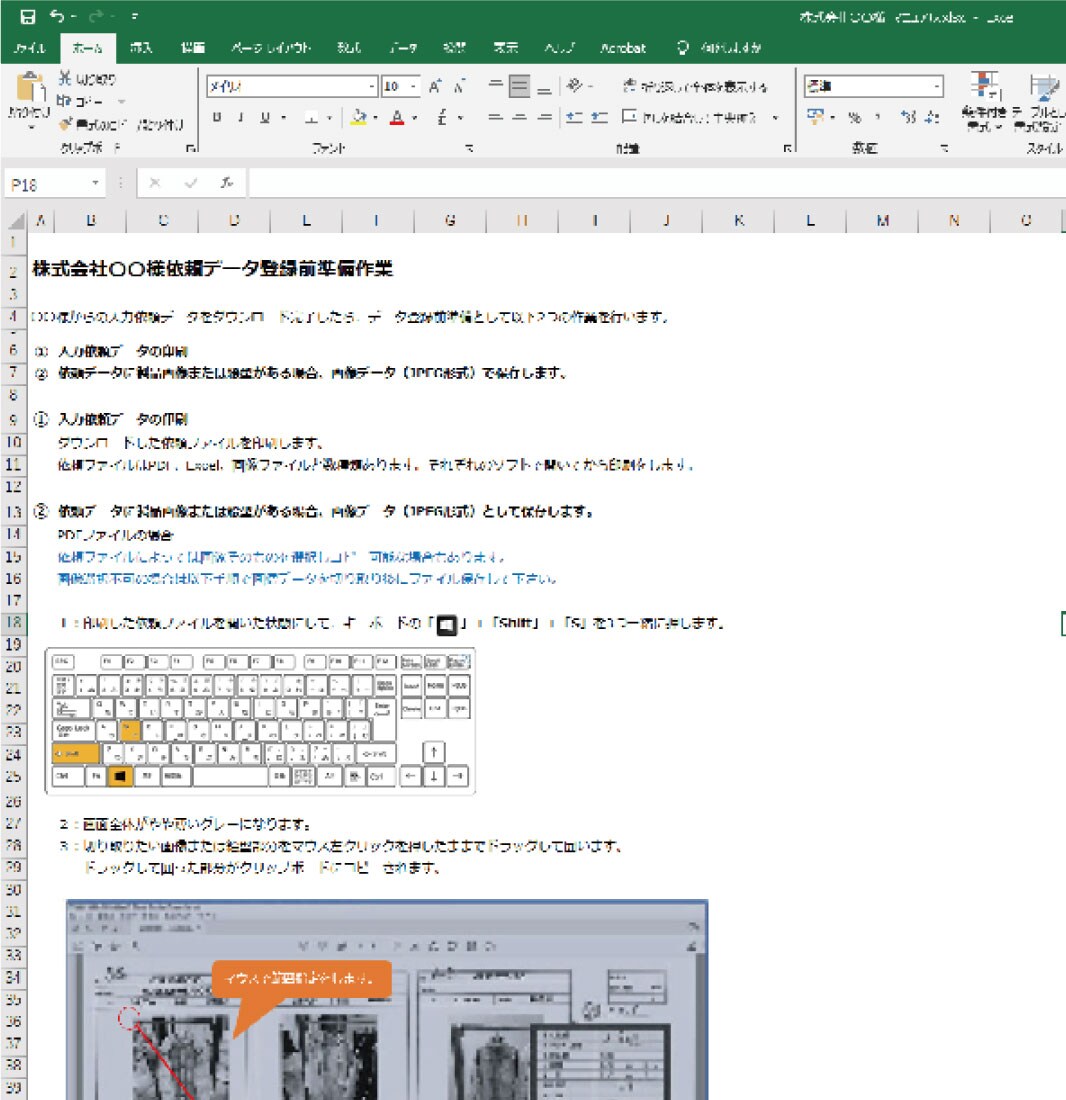
Task: Toggle the highlighted Middle Align button
Action: 520,86
